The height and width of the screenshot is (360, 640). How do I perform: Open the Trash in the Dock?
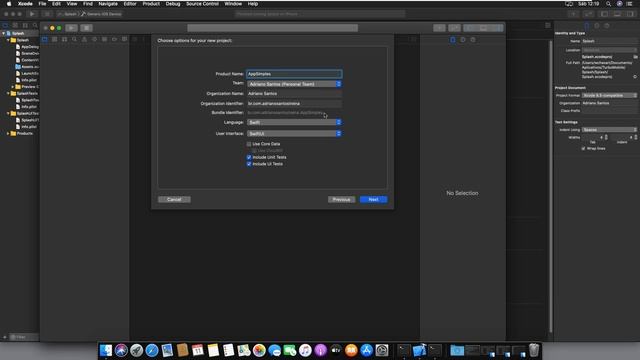pyautogui.click(x=534, y=350)
